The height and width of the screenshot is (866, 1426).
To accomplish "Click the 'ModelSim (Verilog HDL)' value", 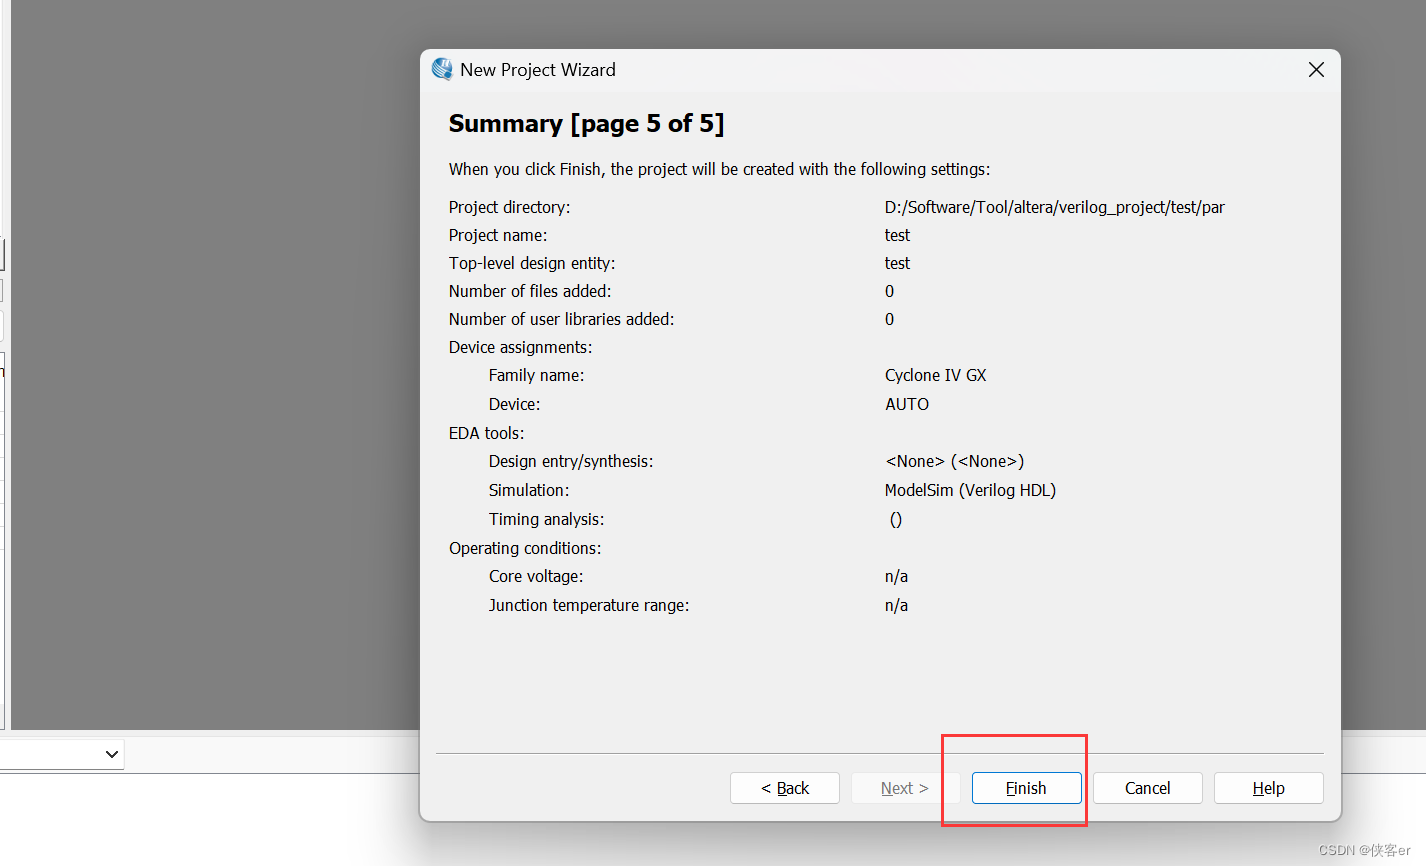I will [x=970, y=490].
